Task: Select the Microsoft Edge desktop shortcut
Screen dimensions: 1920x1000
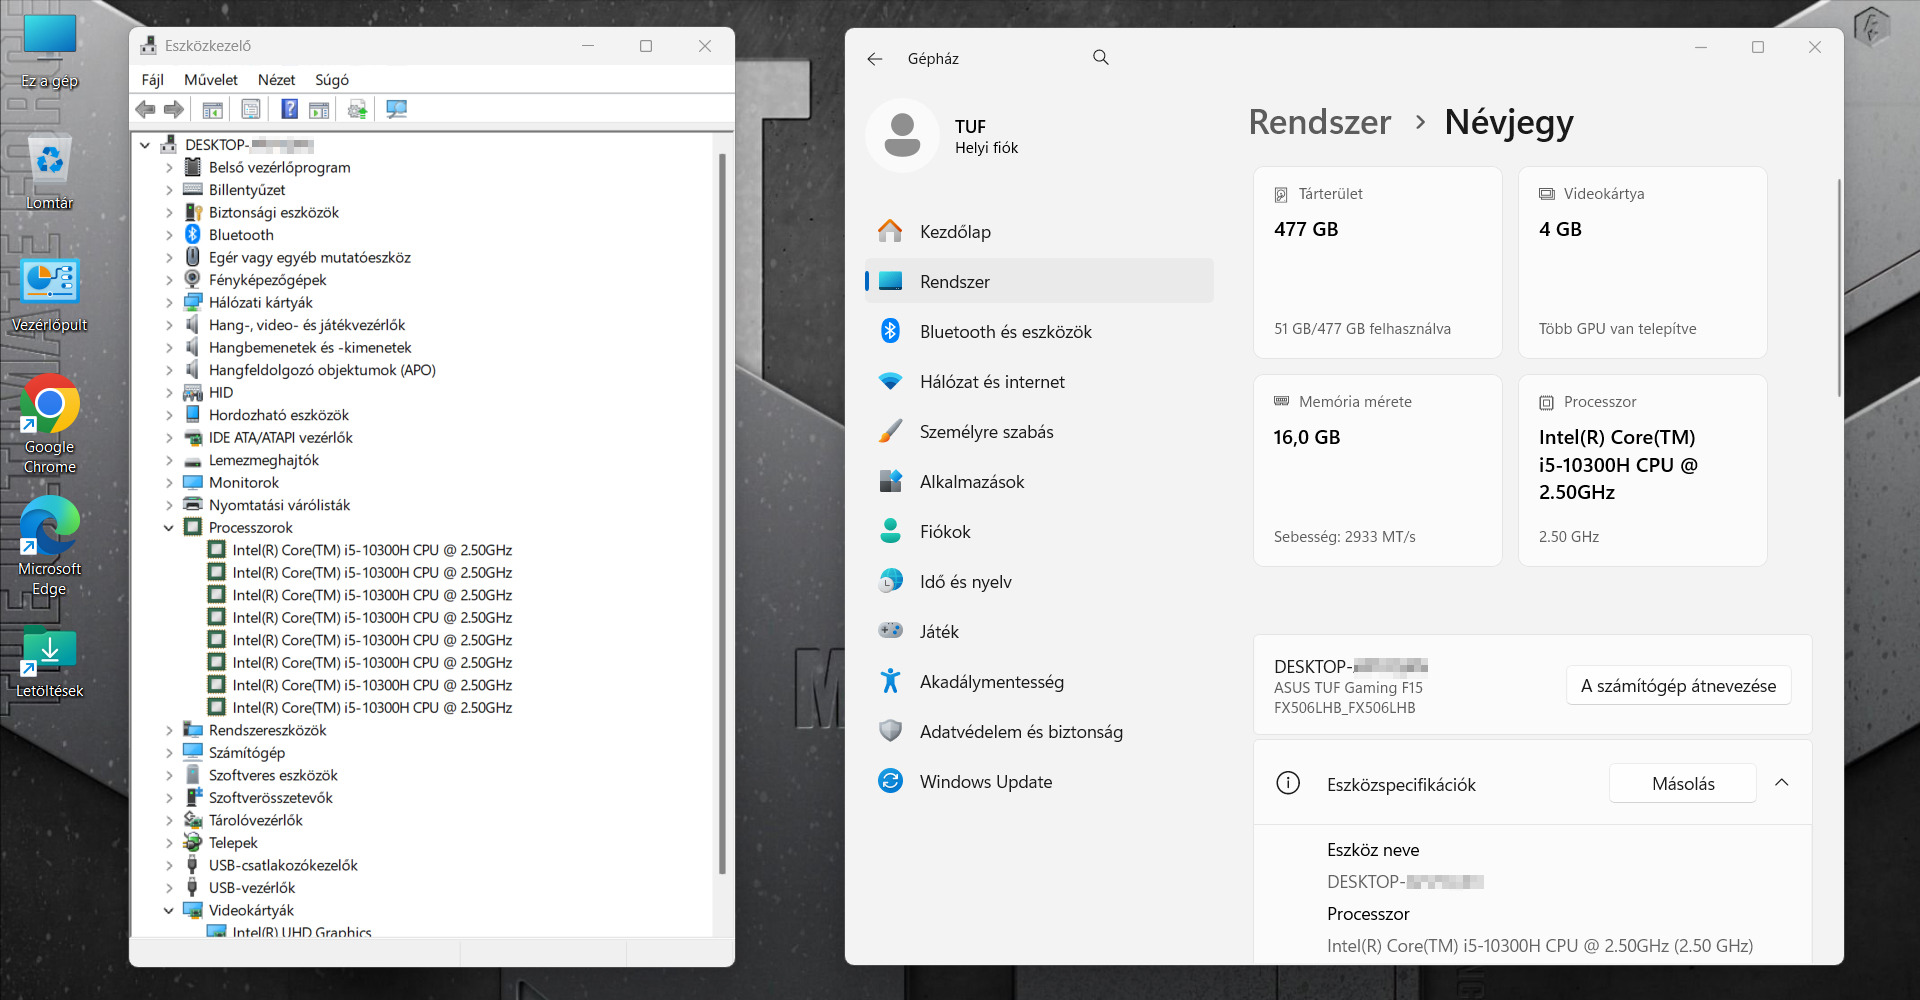Action: coord(49,547)
